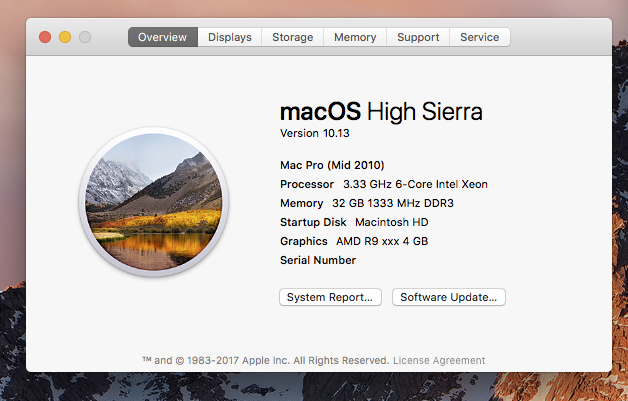Click the 3.33 GHz 6-Core Intel Xeon value
This screenshot has width=628, height=401.
coord(415,184)
